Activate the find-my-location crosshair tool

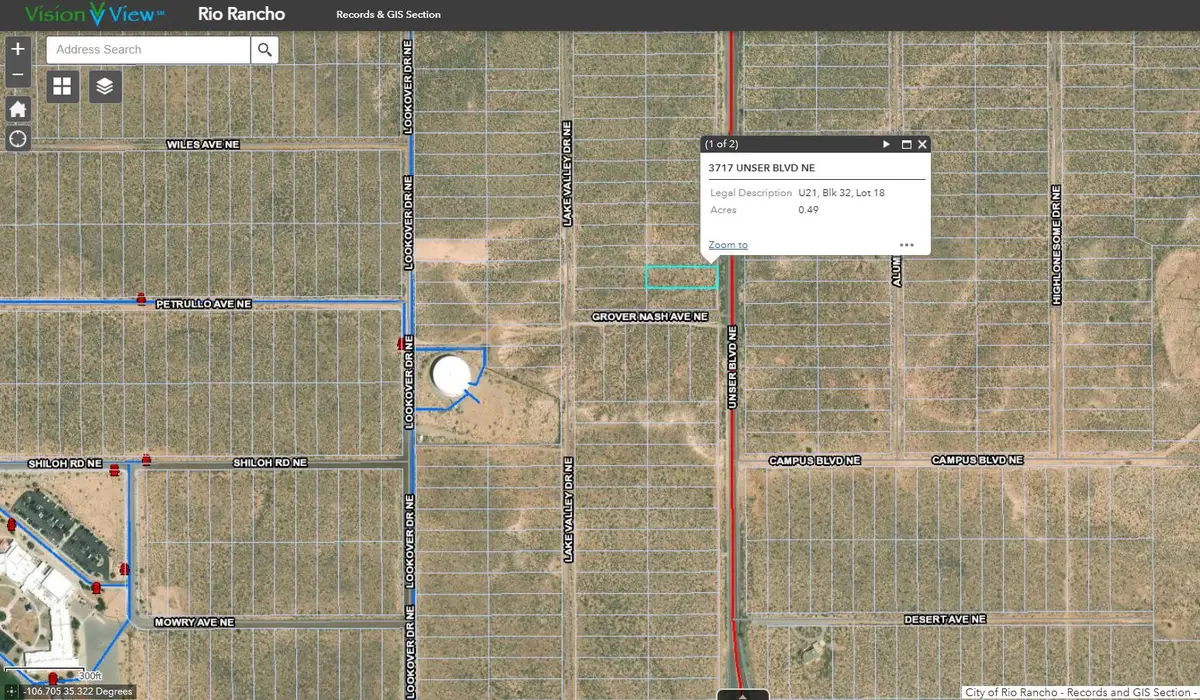[17, 139]
